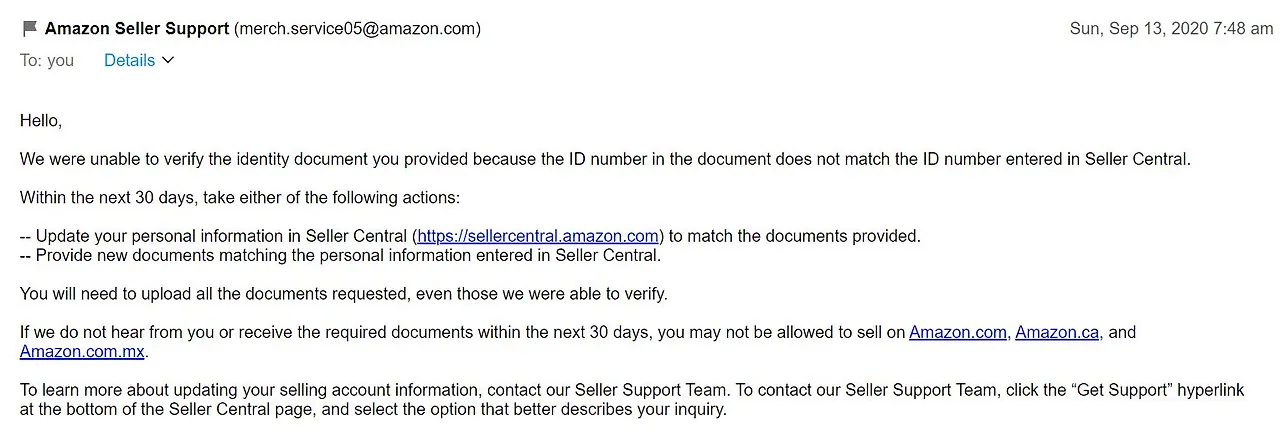Click the Sun, Sep 13, 2020 timestamp
The image size is (1280, 430).
tap(1171, 29)
